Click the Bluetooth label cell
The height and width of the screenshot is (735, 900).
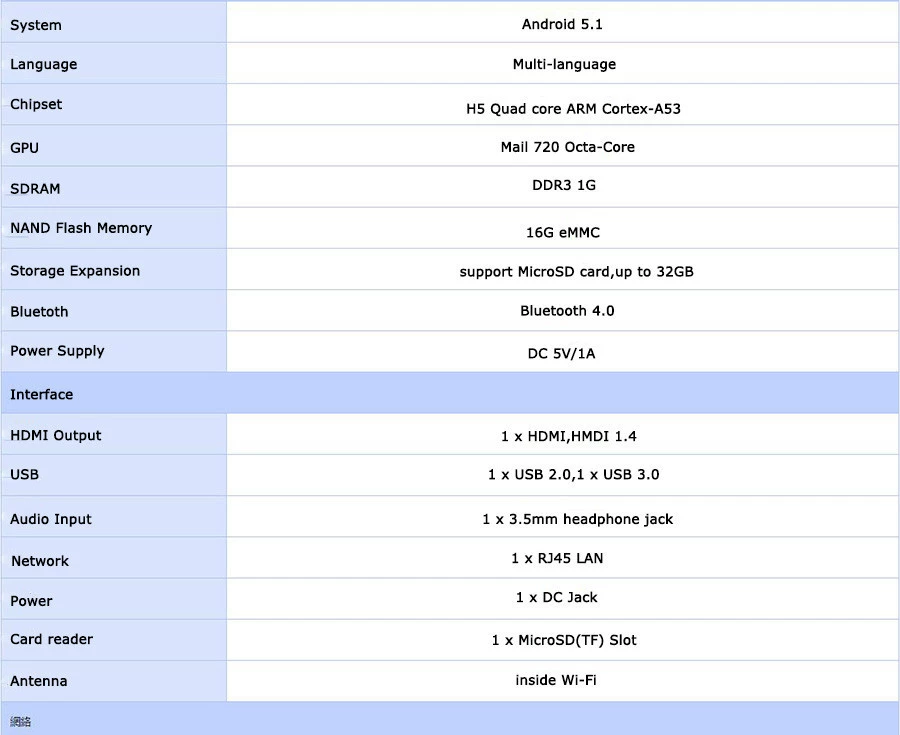(x=114, y=310)
